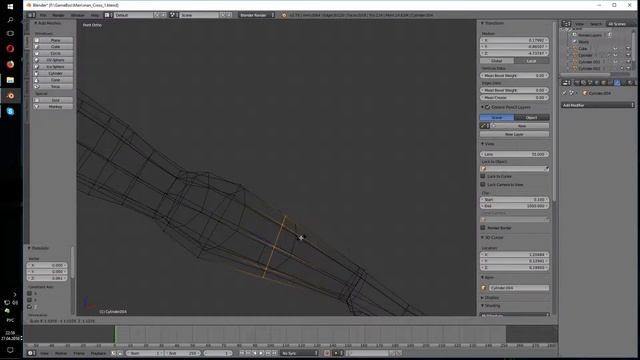Add the Monkey mesh
The height and width of the screenshot is (360, 640).
click(53, 107)
